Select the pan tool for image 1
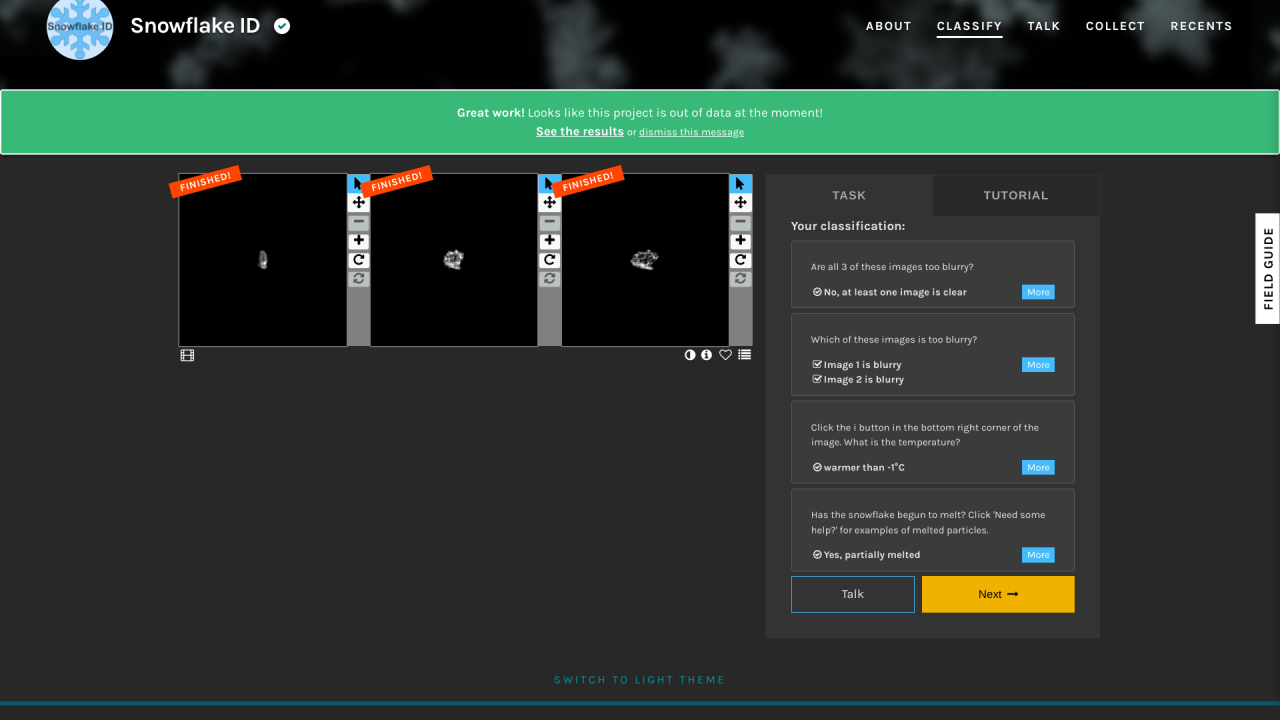This screenshot has width=1280, height=720. click(x=359, y=203)
